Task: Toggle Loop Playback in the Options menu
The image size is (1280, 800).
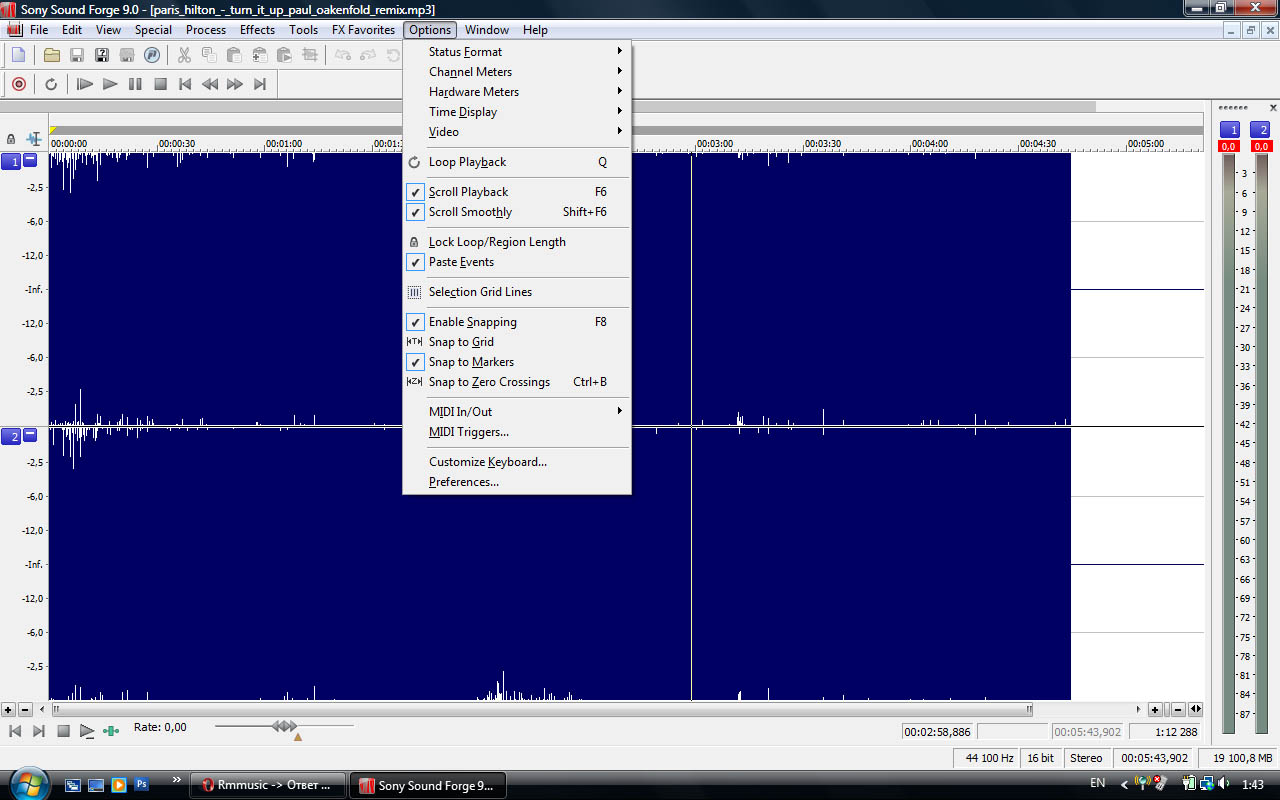Action: 517,162
